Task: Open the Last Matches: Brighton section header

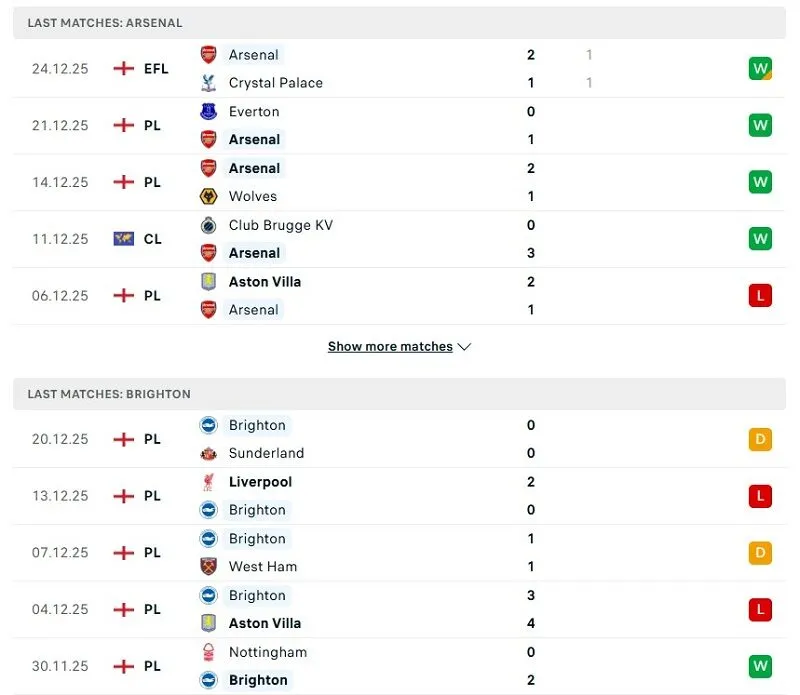Action: (x=109, y=394)
